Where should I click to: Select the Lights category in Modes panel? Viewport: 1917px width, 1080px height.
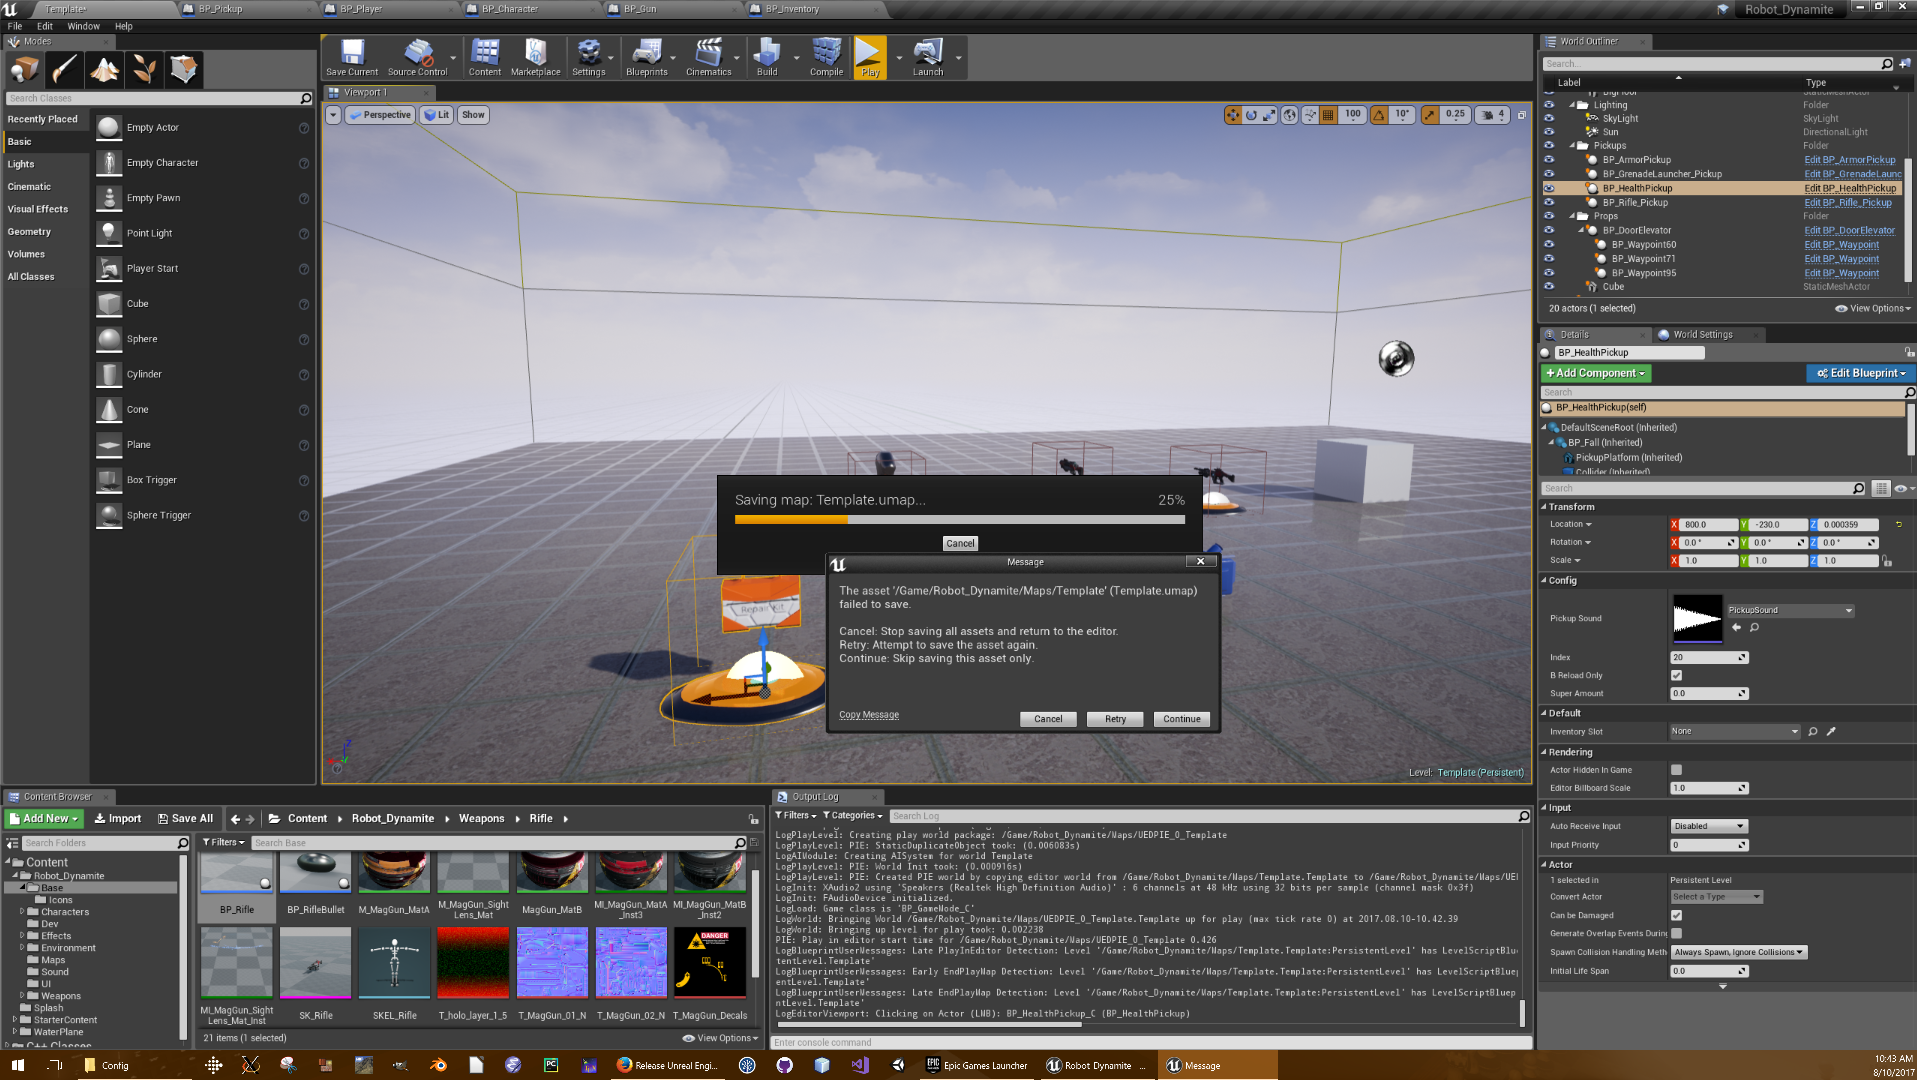click(x=21, y=164)
